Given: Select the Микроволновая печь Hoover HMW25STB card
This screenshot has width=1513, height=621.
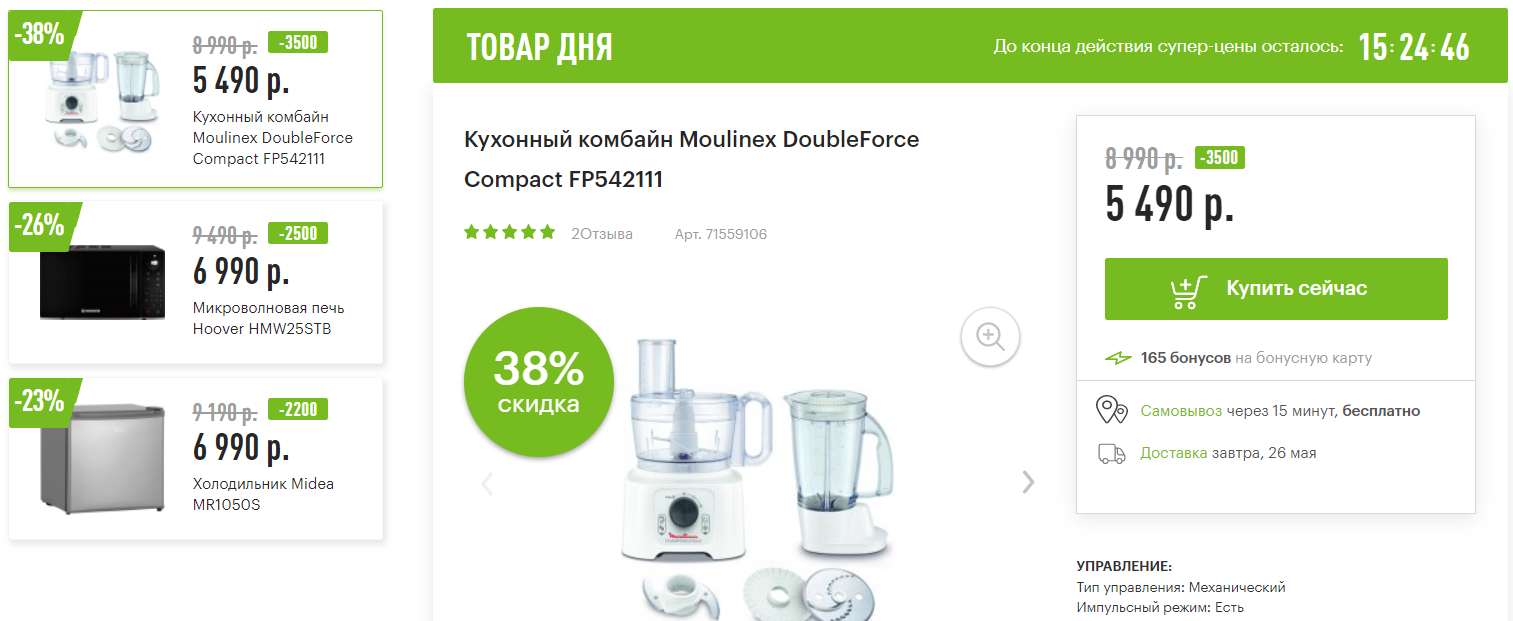Looking at the screenshot, I should [x=196, y=283].
